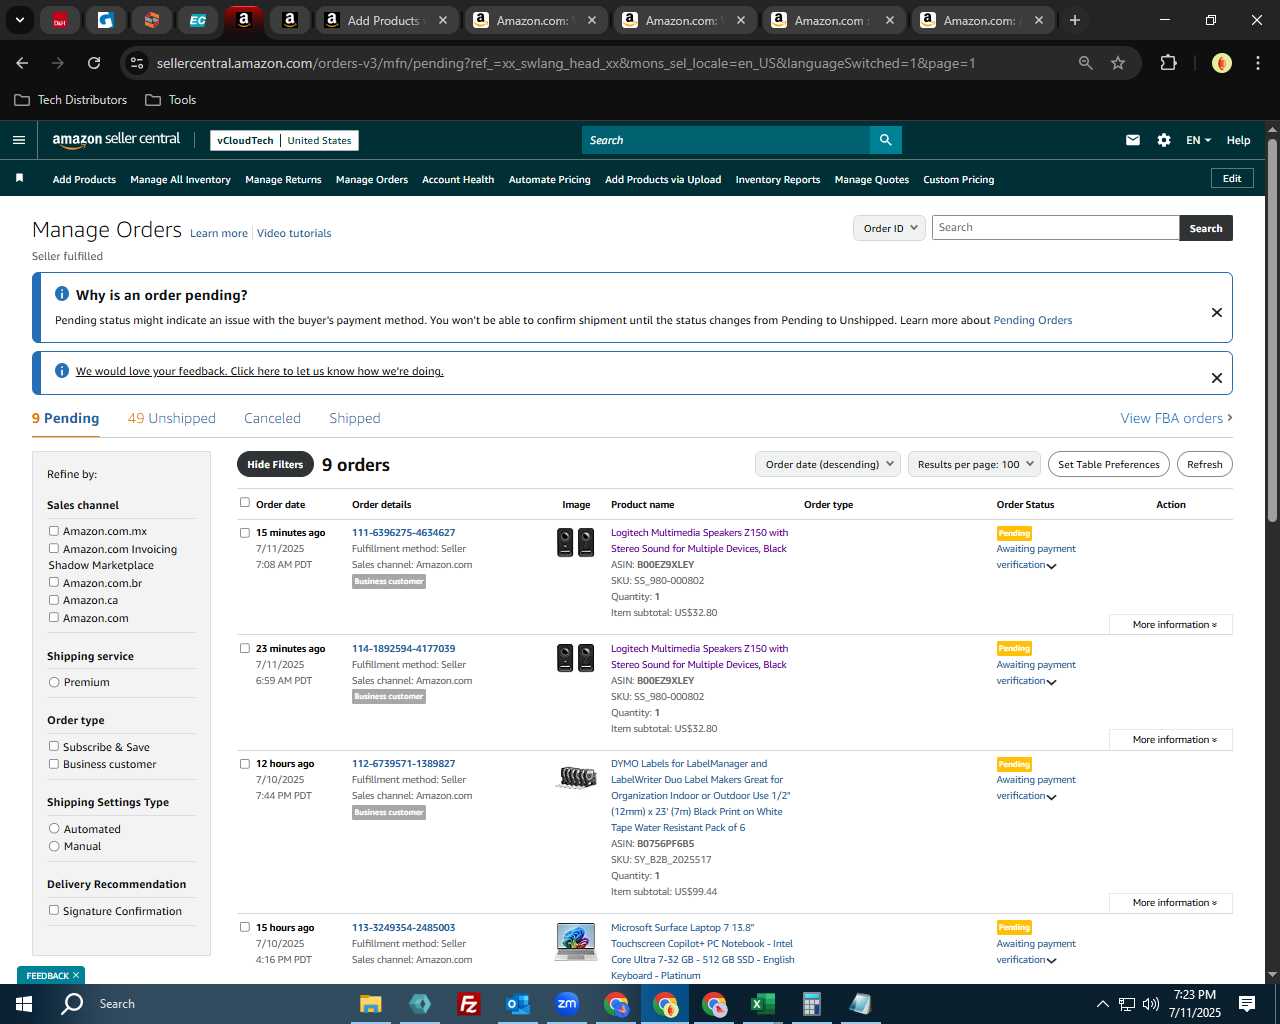1280x1024 pixels.
Task: Open the browser extensions puzzle icon
Action: [1168, 63]
